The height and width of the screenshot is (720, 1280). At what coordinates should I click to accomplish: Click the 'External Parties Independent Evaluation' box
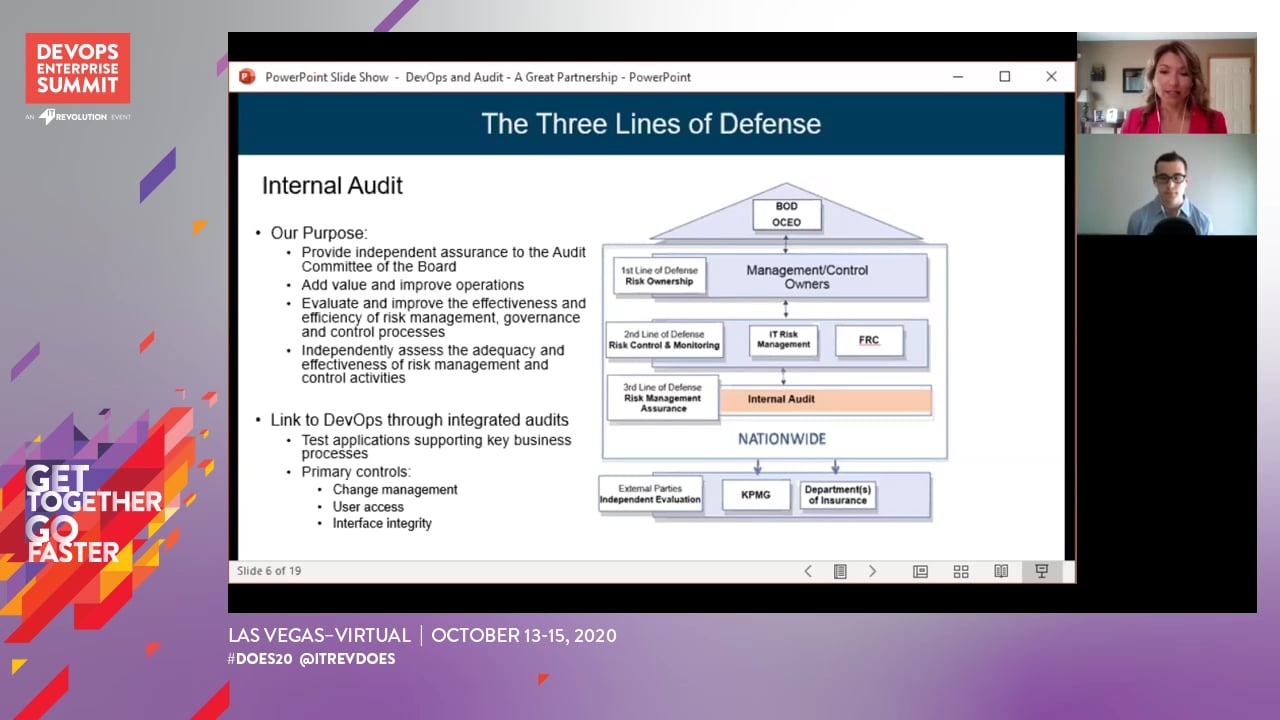650,494
